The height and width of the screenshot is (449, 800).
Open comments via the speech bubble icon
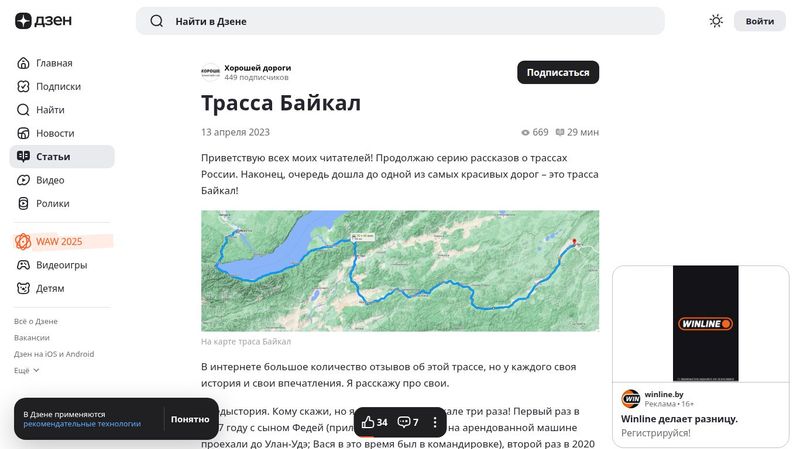coord(404,422)
